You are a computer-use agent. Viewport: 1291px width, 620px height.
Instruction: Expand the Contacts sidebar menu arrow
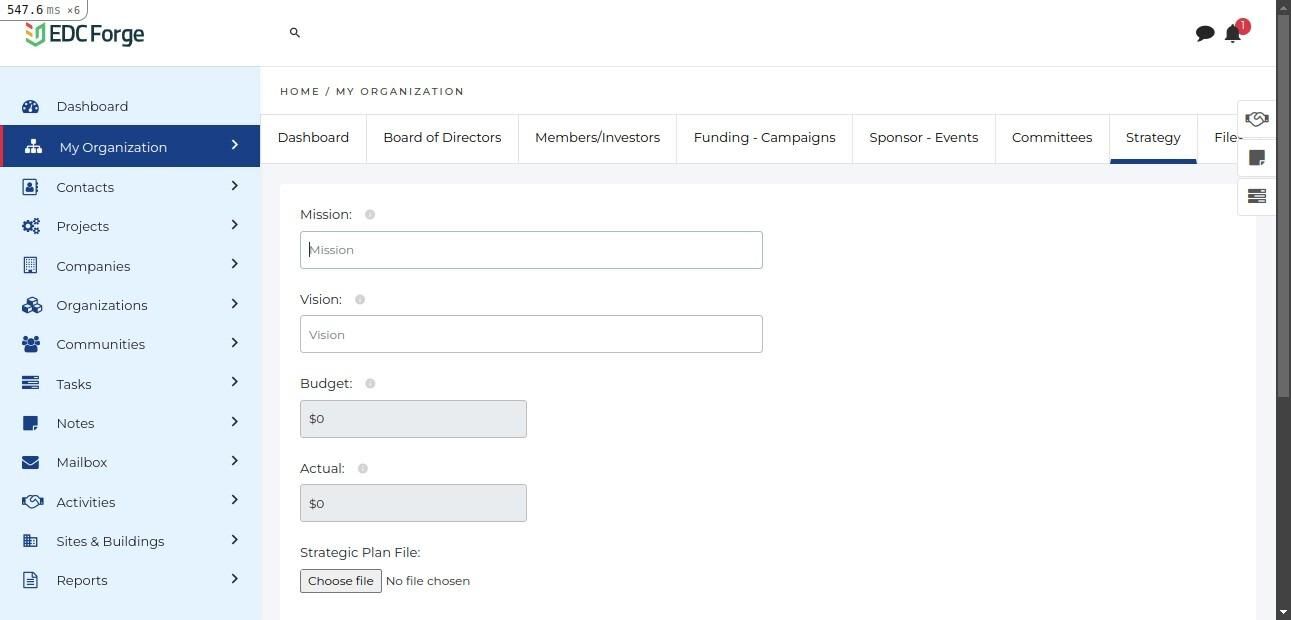(x=235, y=185)
